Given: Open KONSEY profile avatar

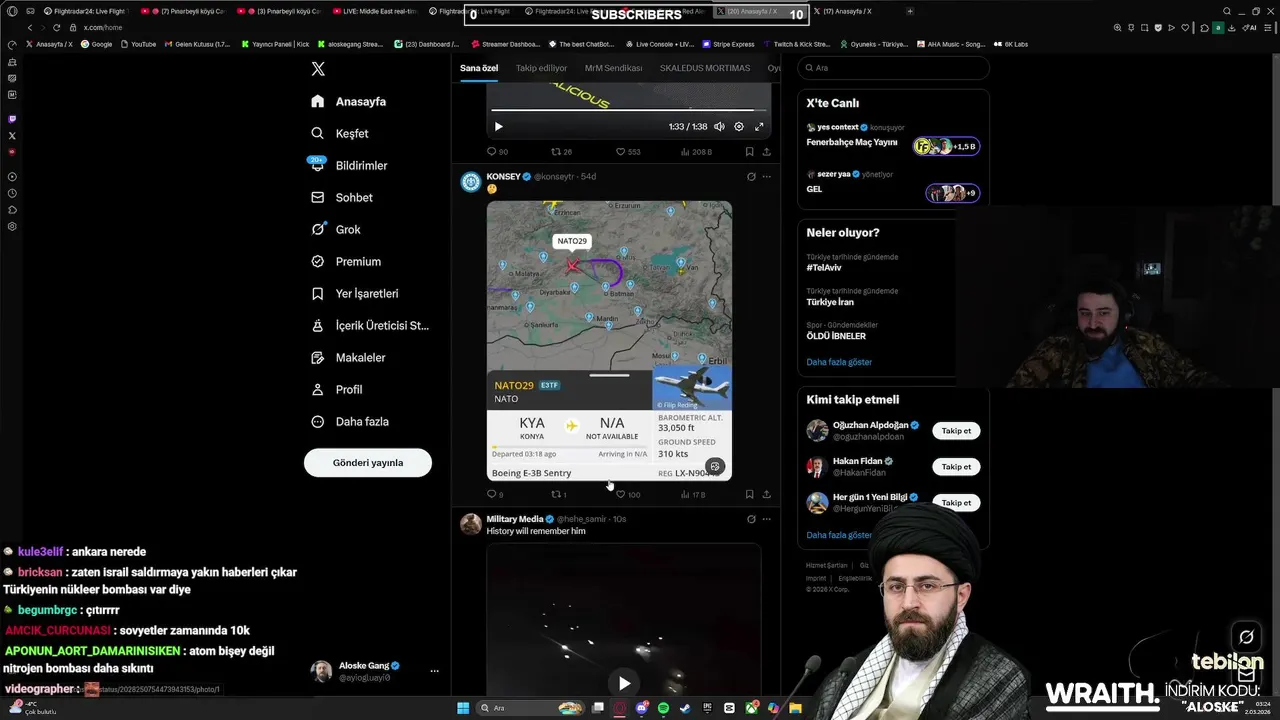Looking at the screenshot, I should (470, 181).
